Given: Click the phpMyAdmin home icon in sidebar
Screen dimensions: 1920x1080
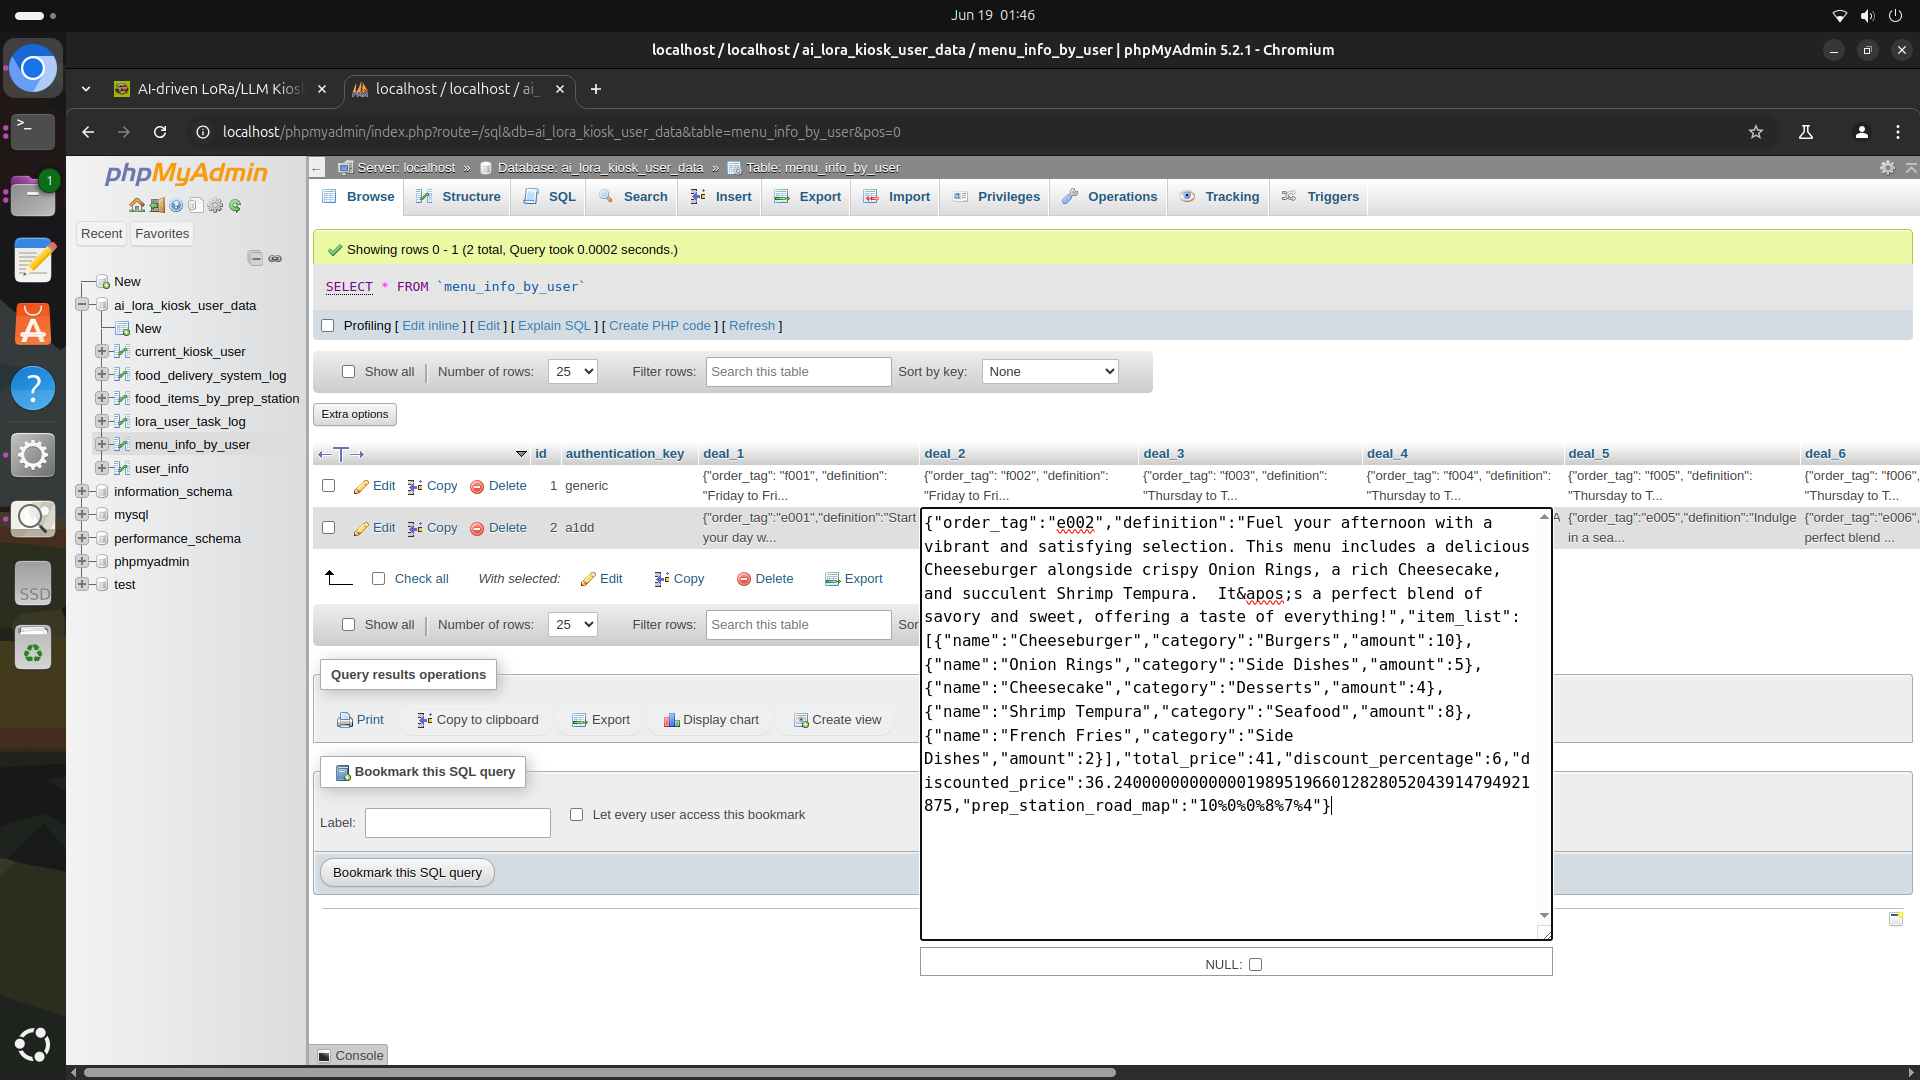Looking at the screenshot, I should tap(137, 205).
